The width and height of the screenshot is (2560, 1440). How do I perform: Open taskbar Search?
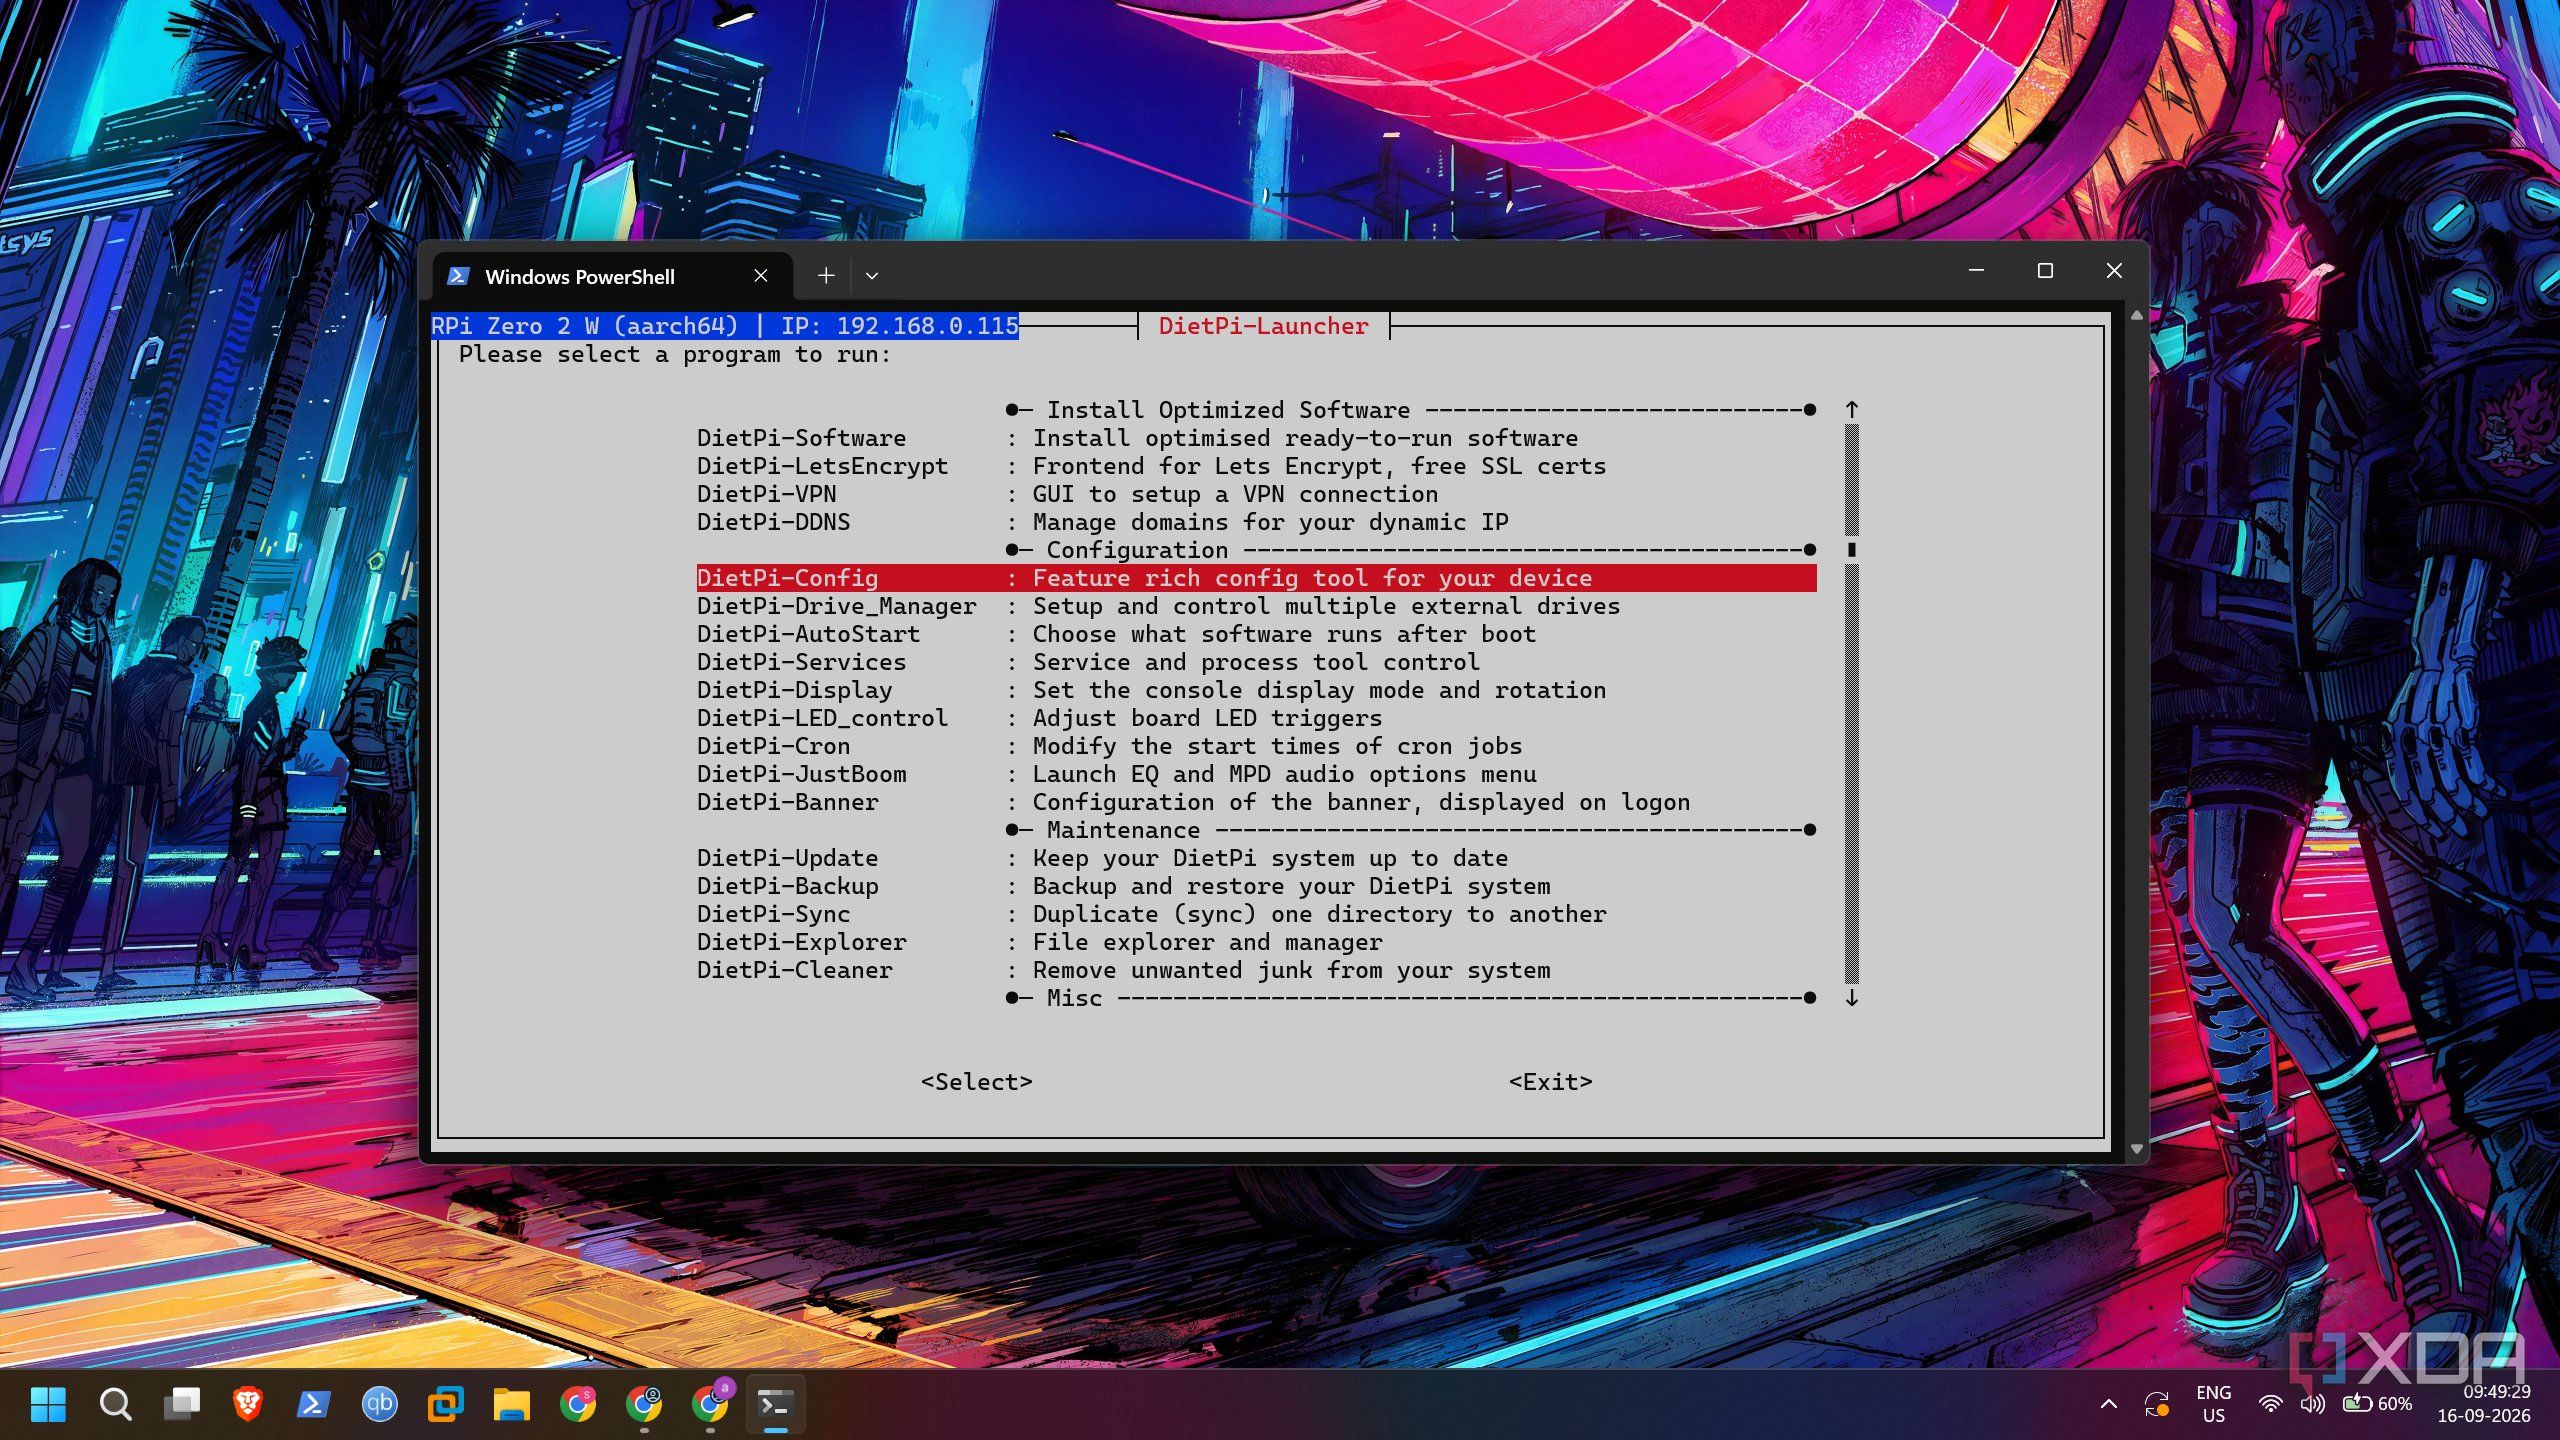(115, 1404)
